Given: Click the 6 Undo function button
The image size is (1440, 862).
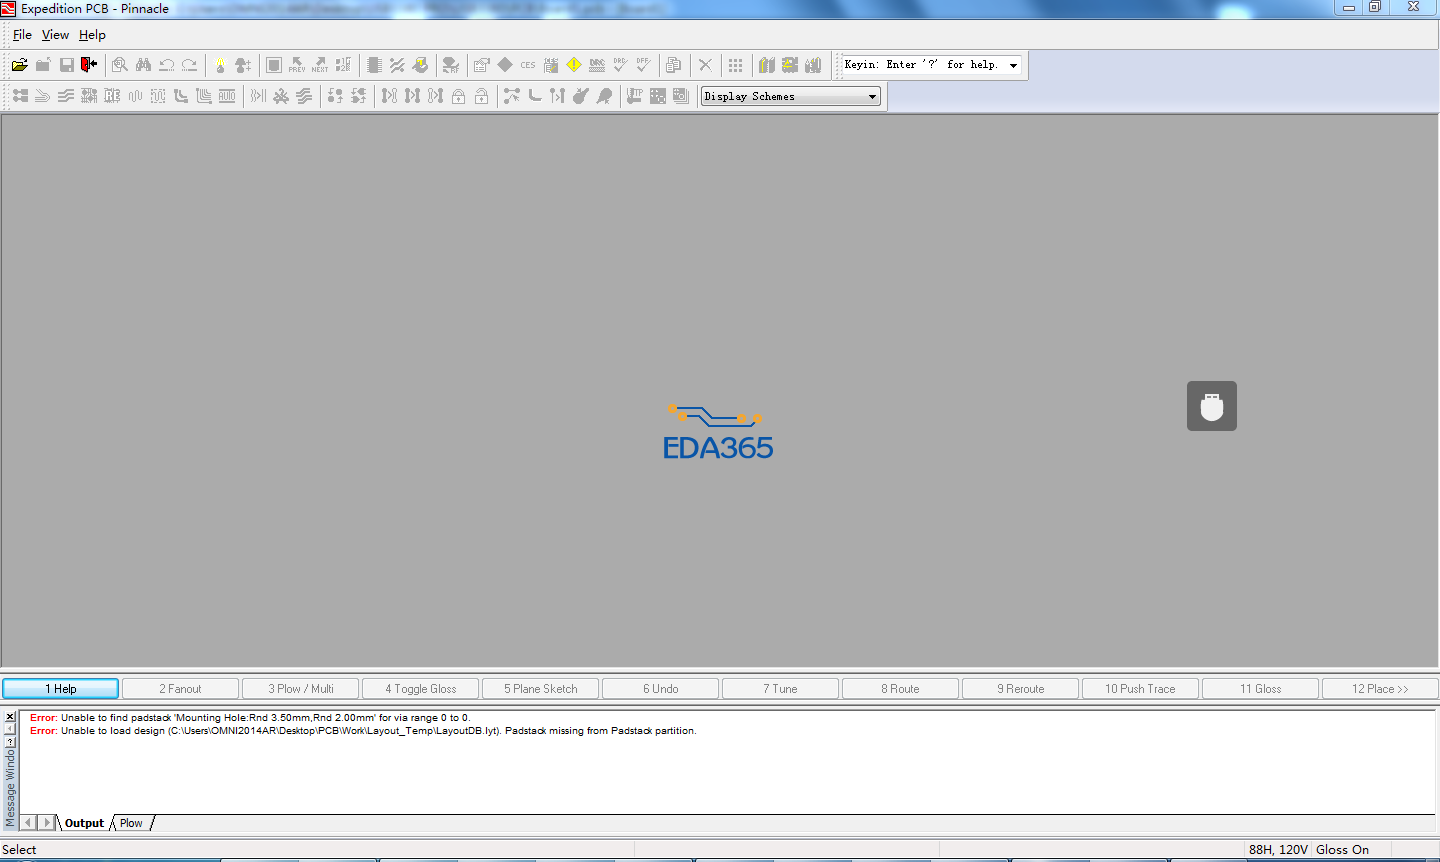Looking at the screenshot, I should pos(660,689).
